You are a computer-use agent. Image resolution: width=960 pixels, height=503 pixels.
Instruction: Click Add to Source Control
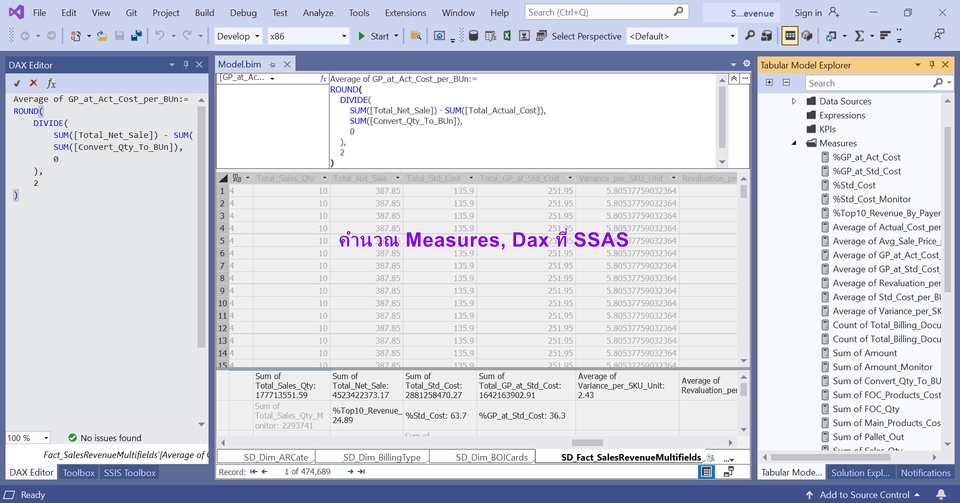tap(864, 494)
